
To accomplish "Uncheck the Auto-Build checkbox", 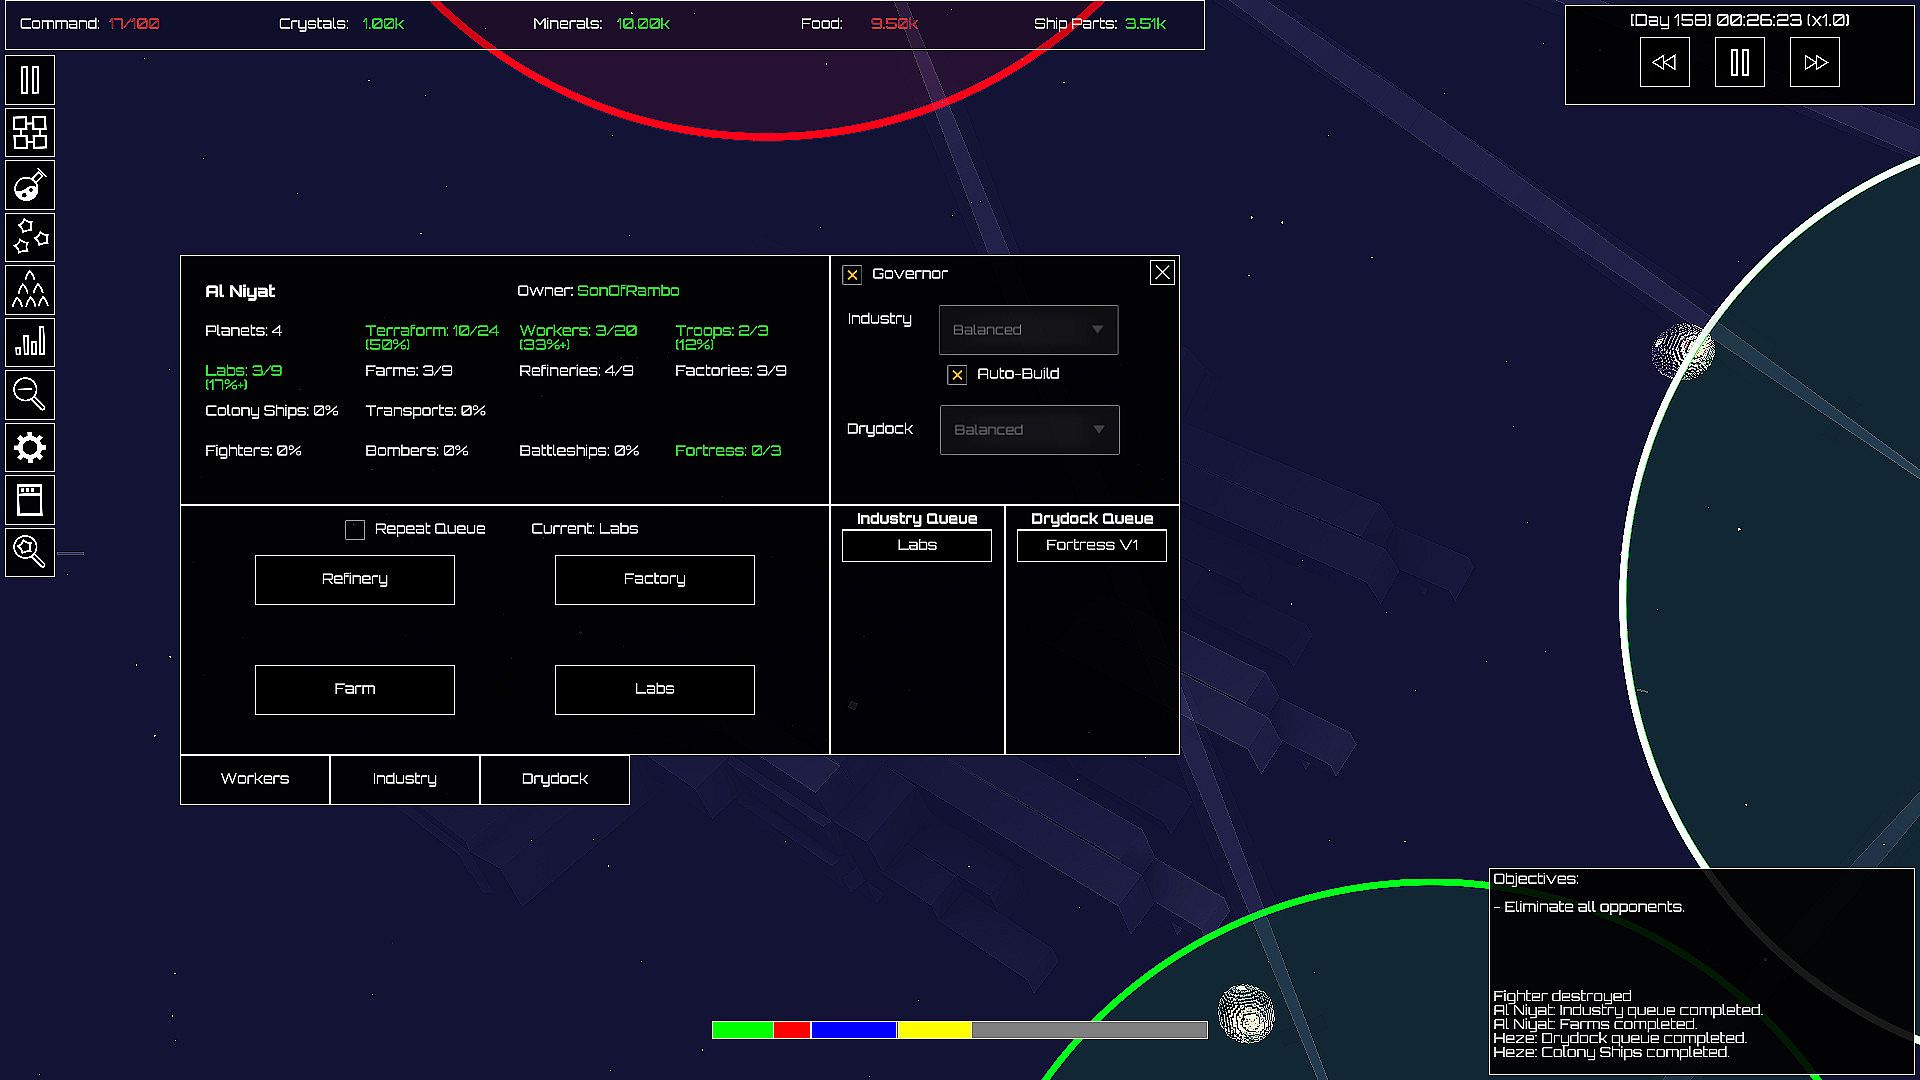I will (957, 375).
